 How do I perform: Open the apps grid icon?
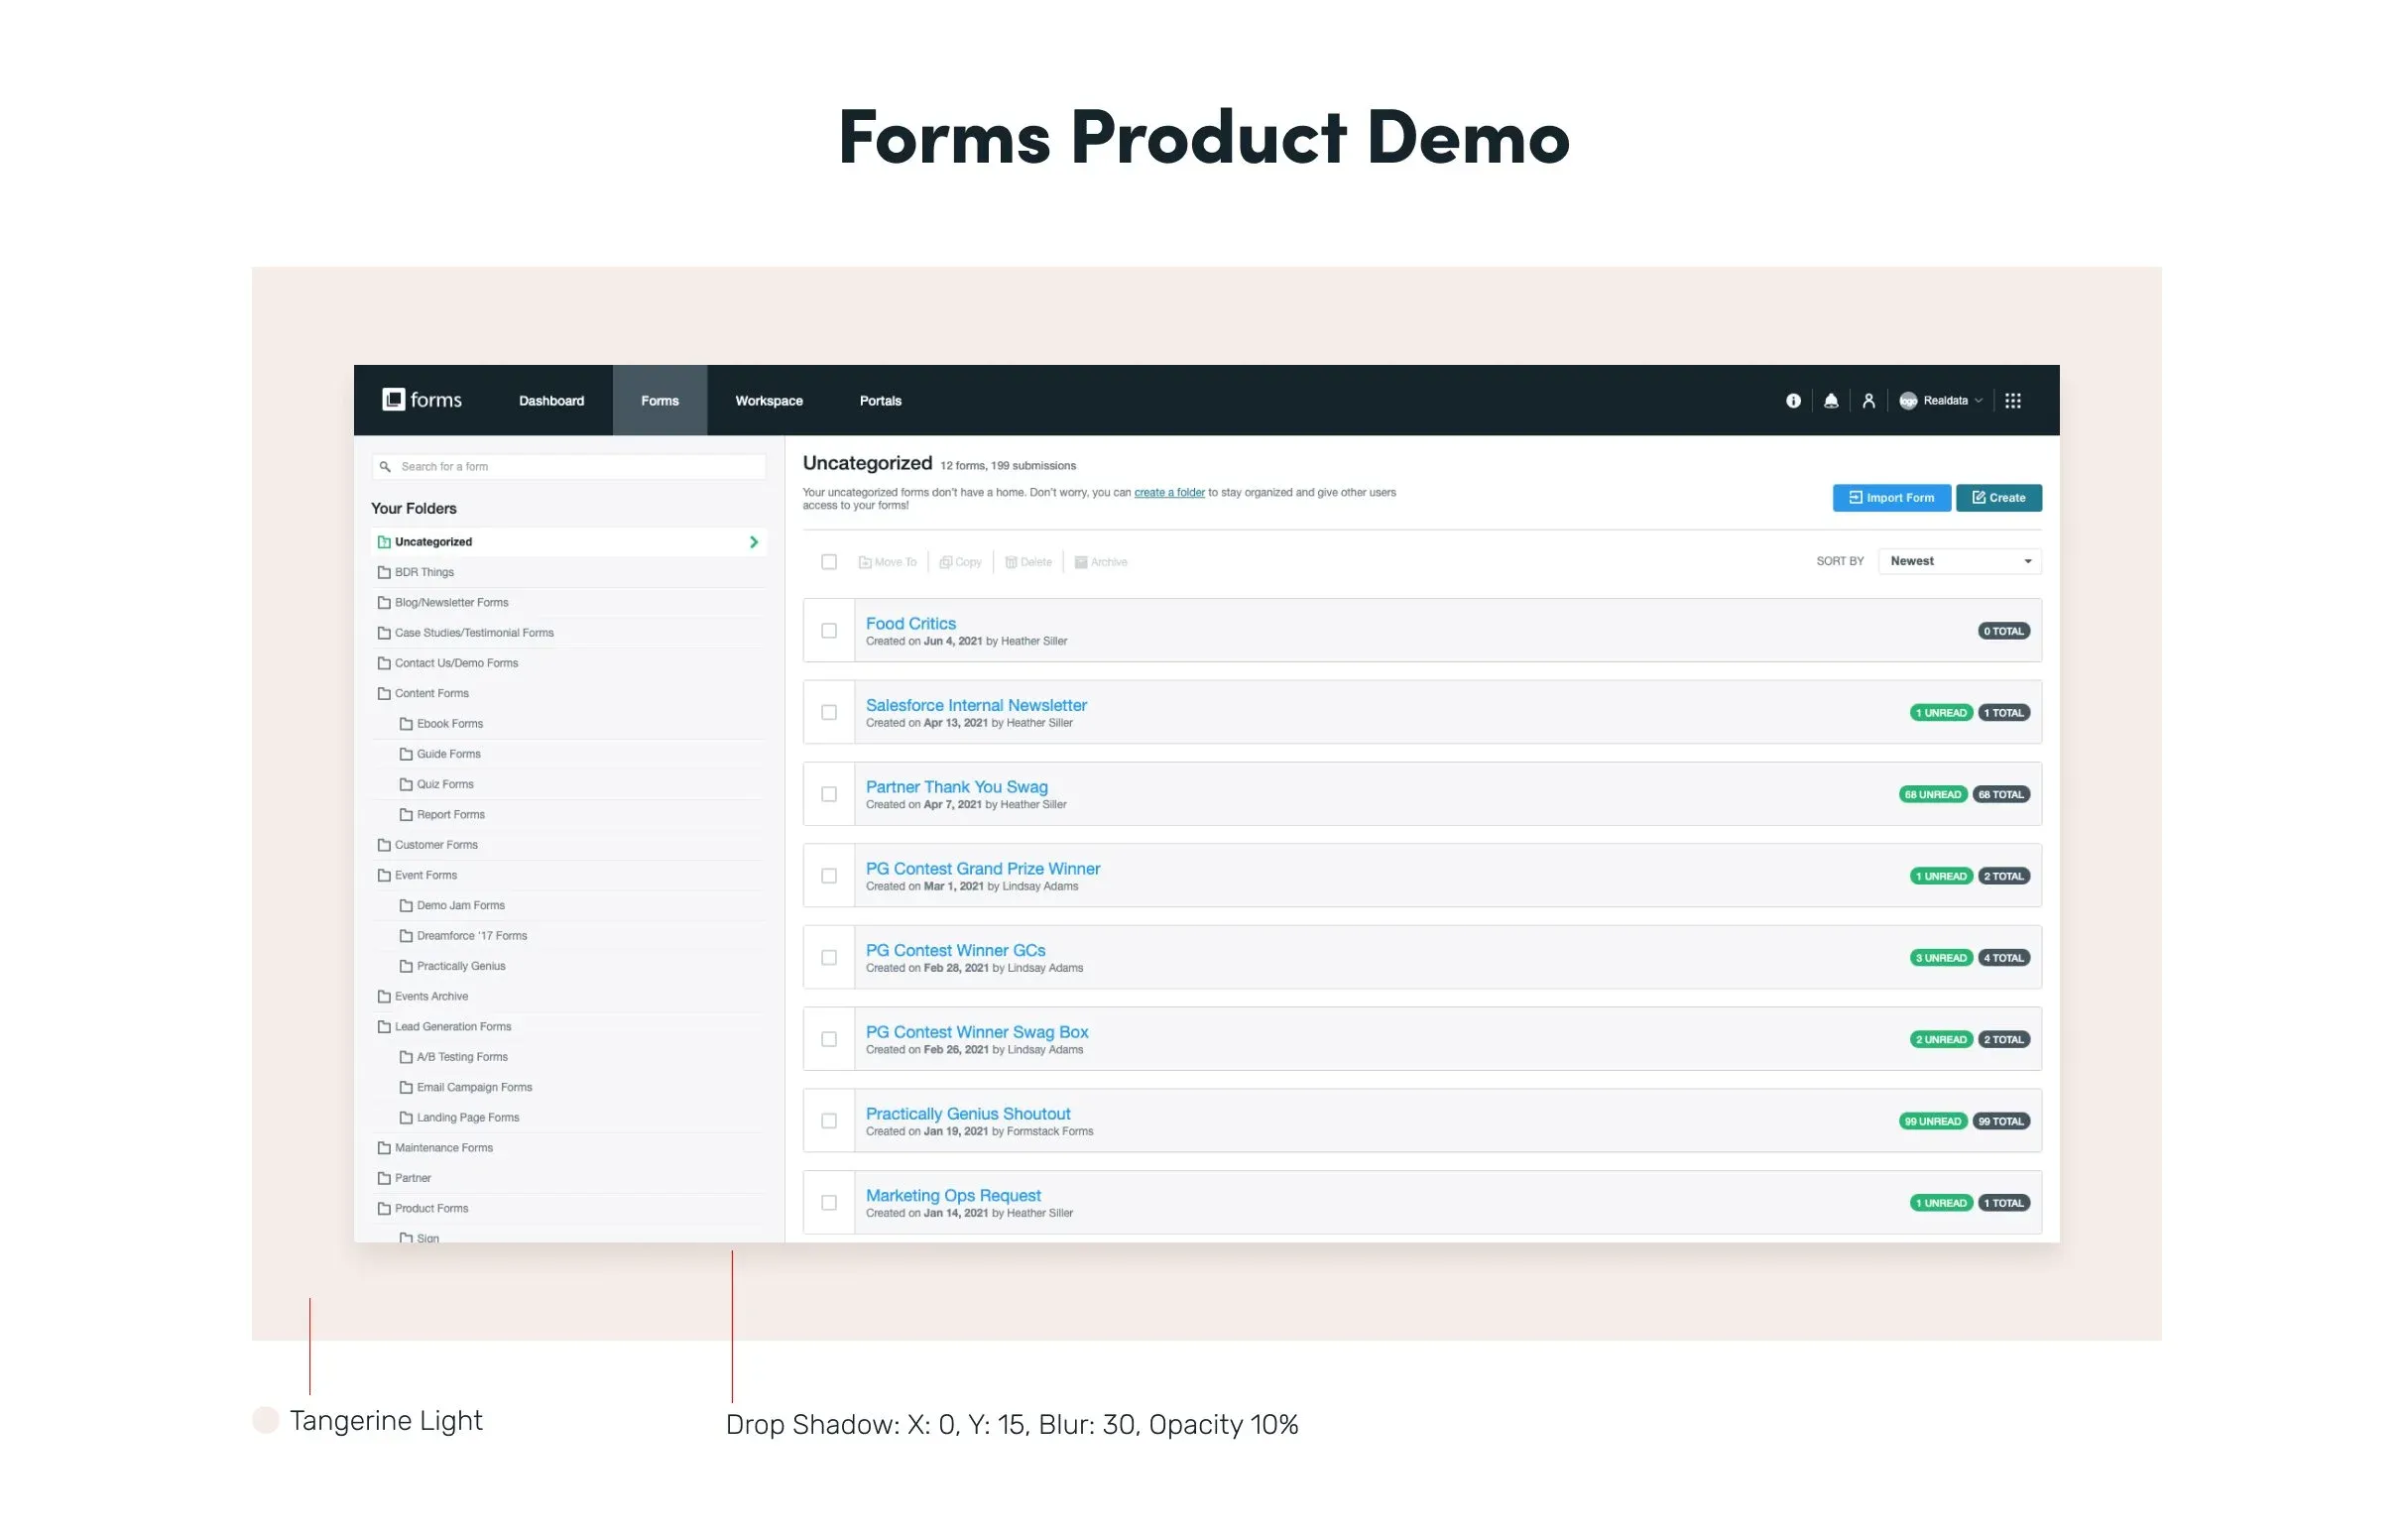2013,401
